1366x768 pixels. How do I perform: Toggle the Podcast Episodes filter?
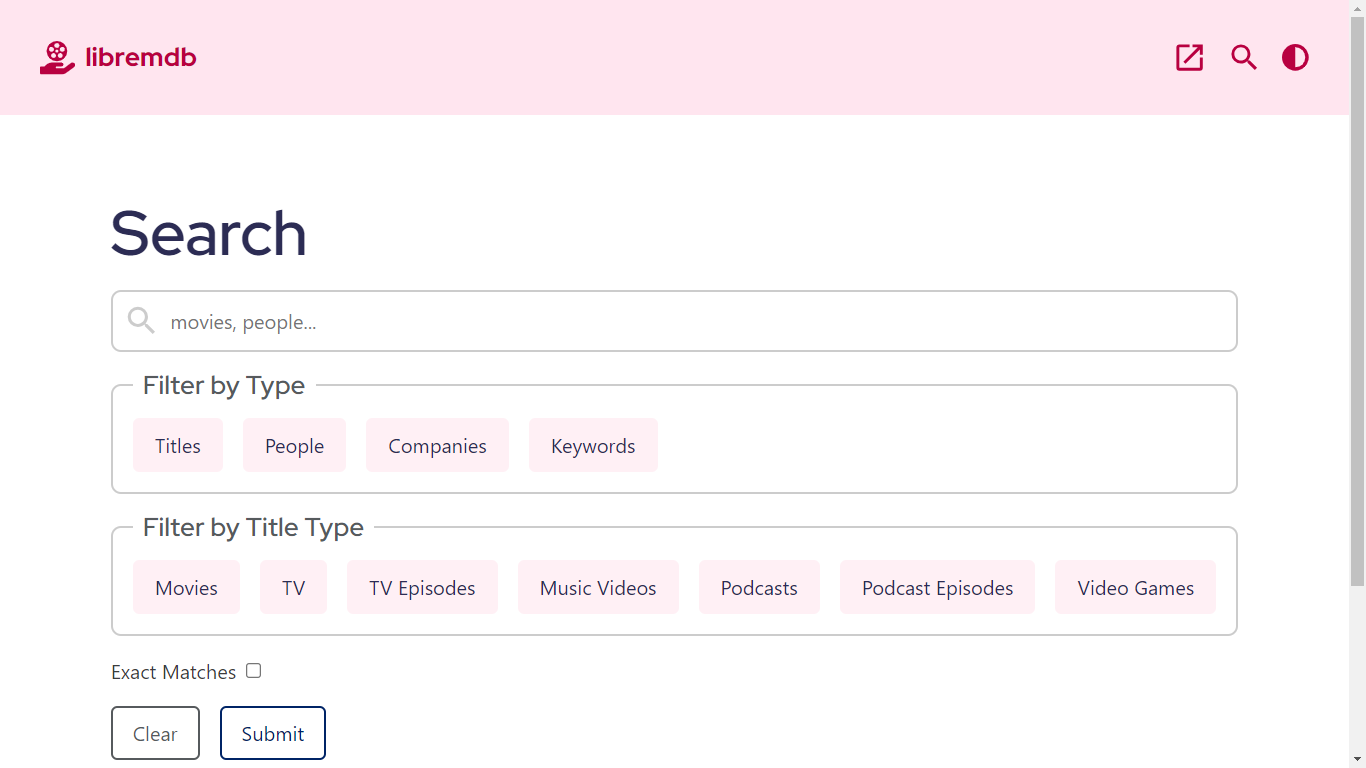[x=937, y=588]
